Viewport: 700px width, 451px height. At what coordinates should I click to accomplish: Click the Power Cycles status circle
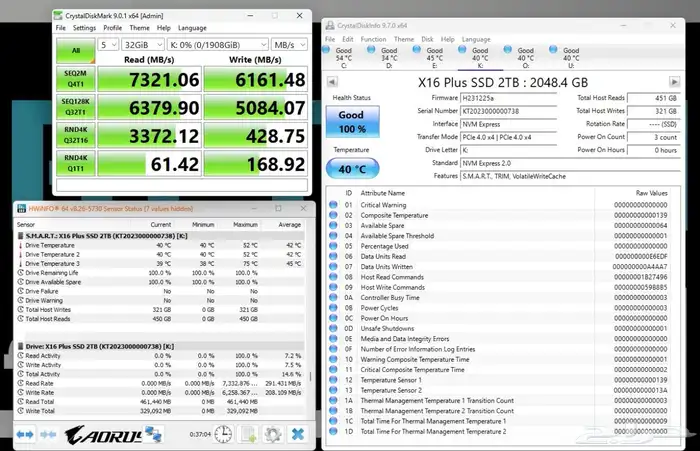point(333,308)
